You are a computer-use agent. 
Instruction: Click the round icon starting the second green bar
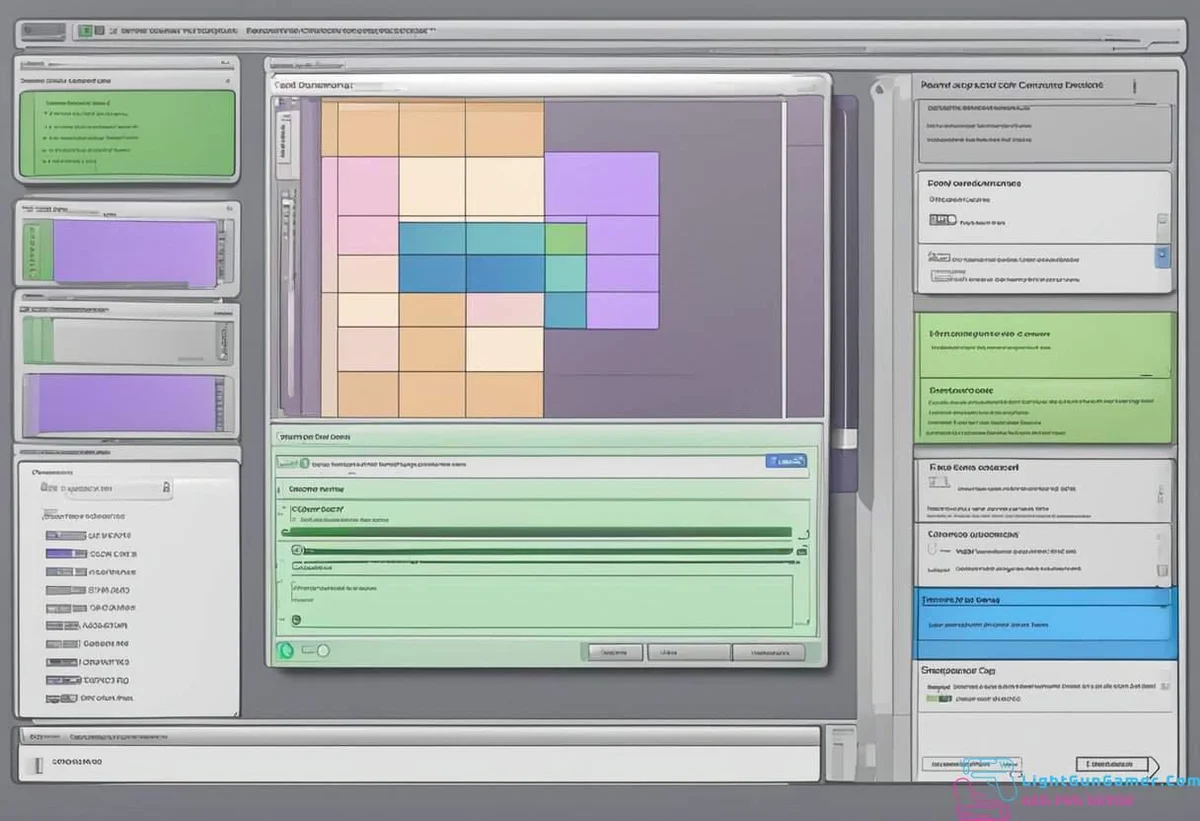point(297,550)
